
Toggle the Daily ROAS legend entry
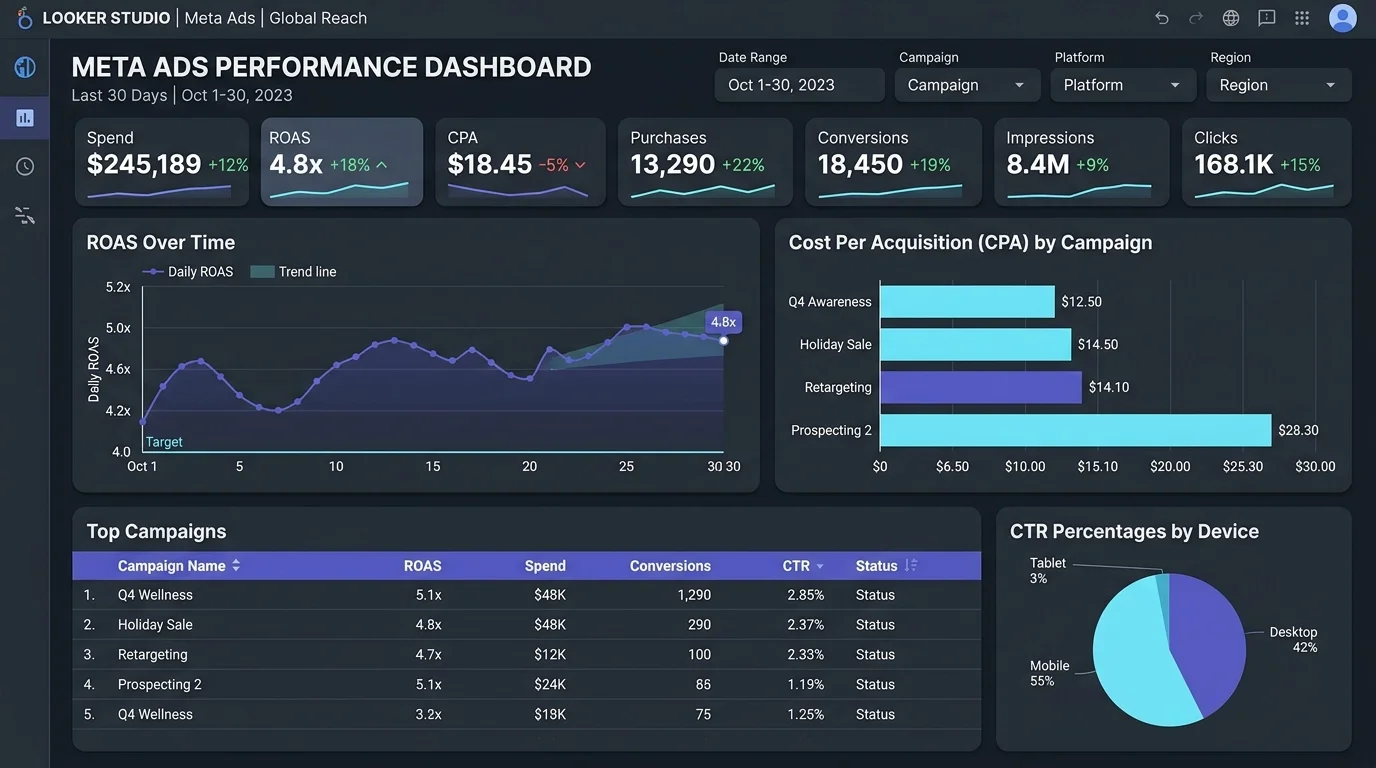coord(188,272)
